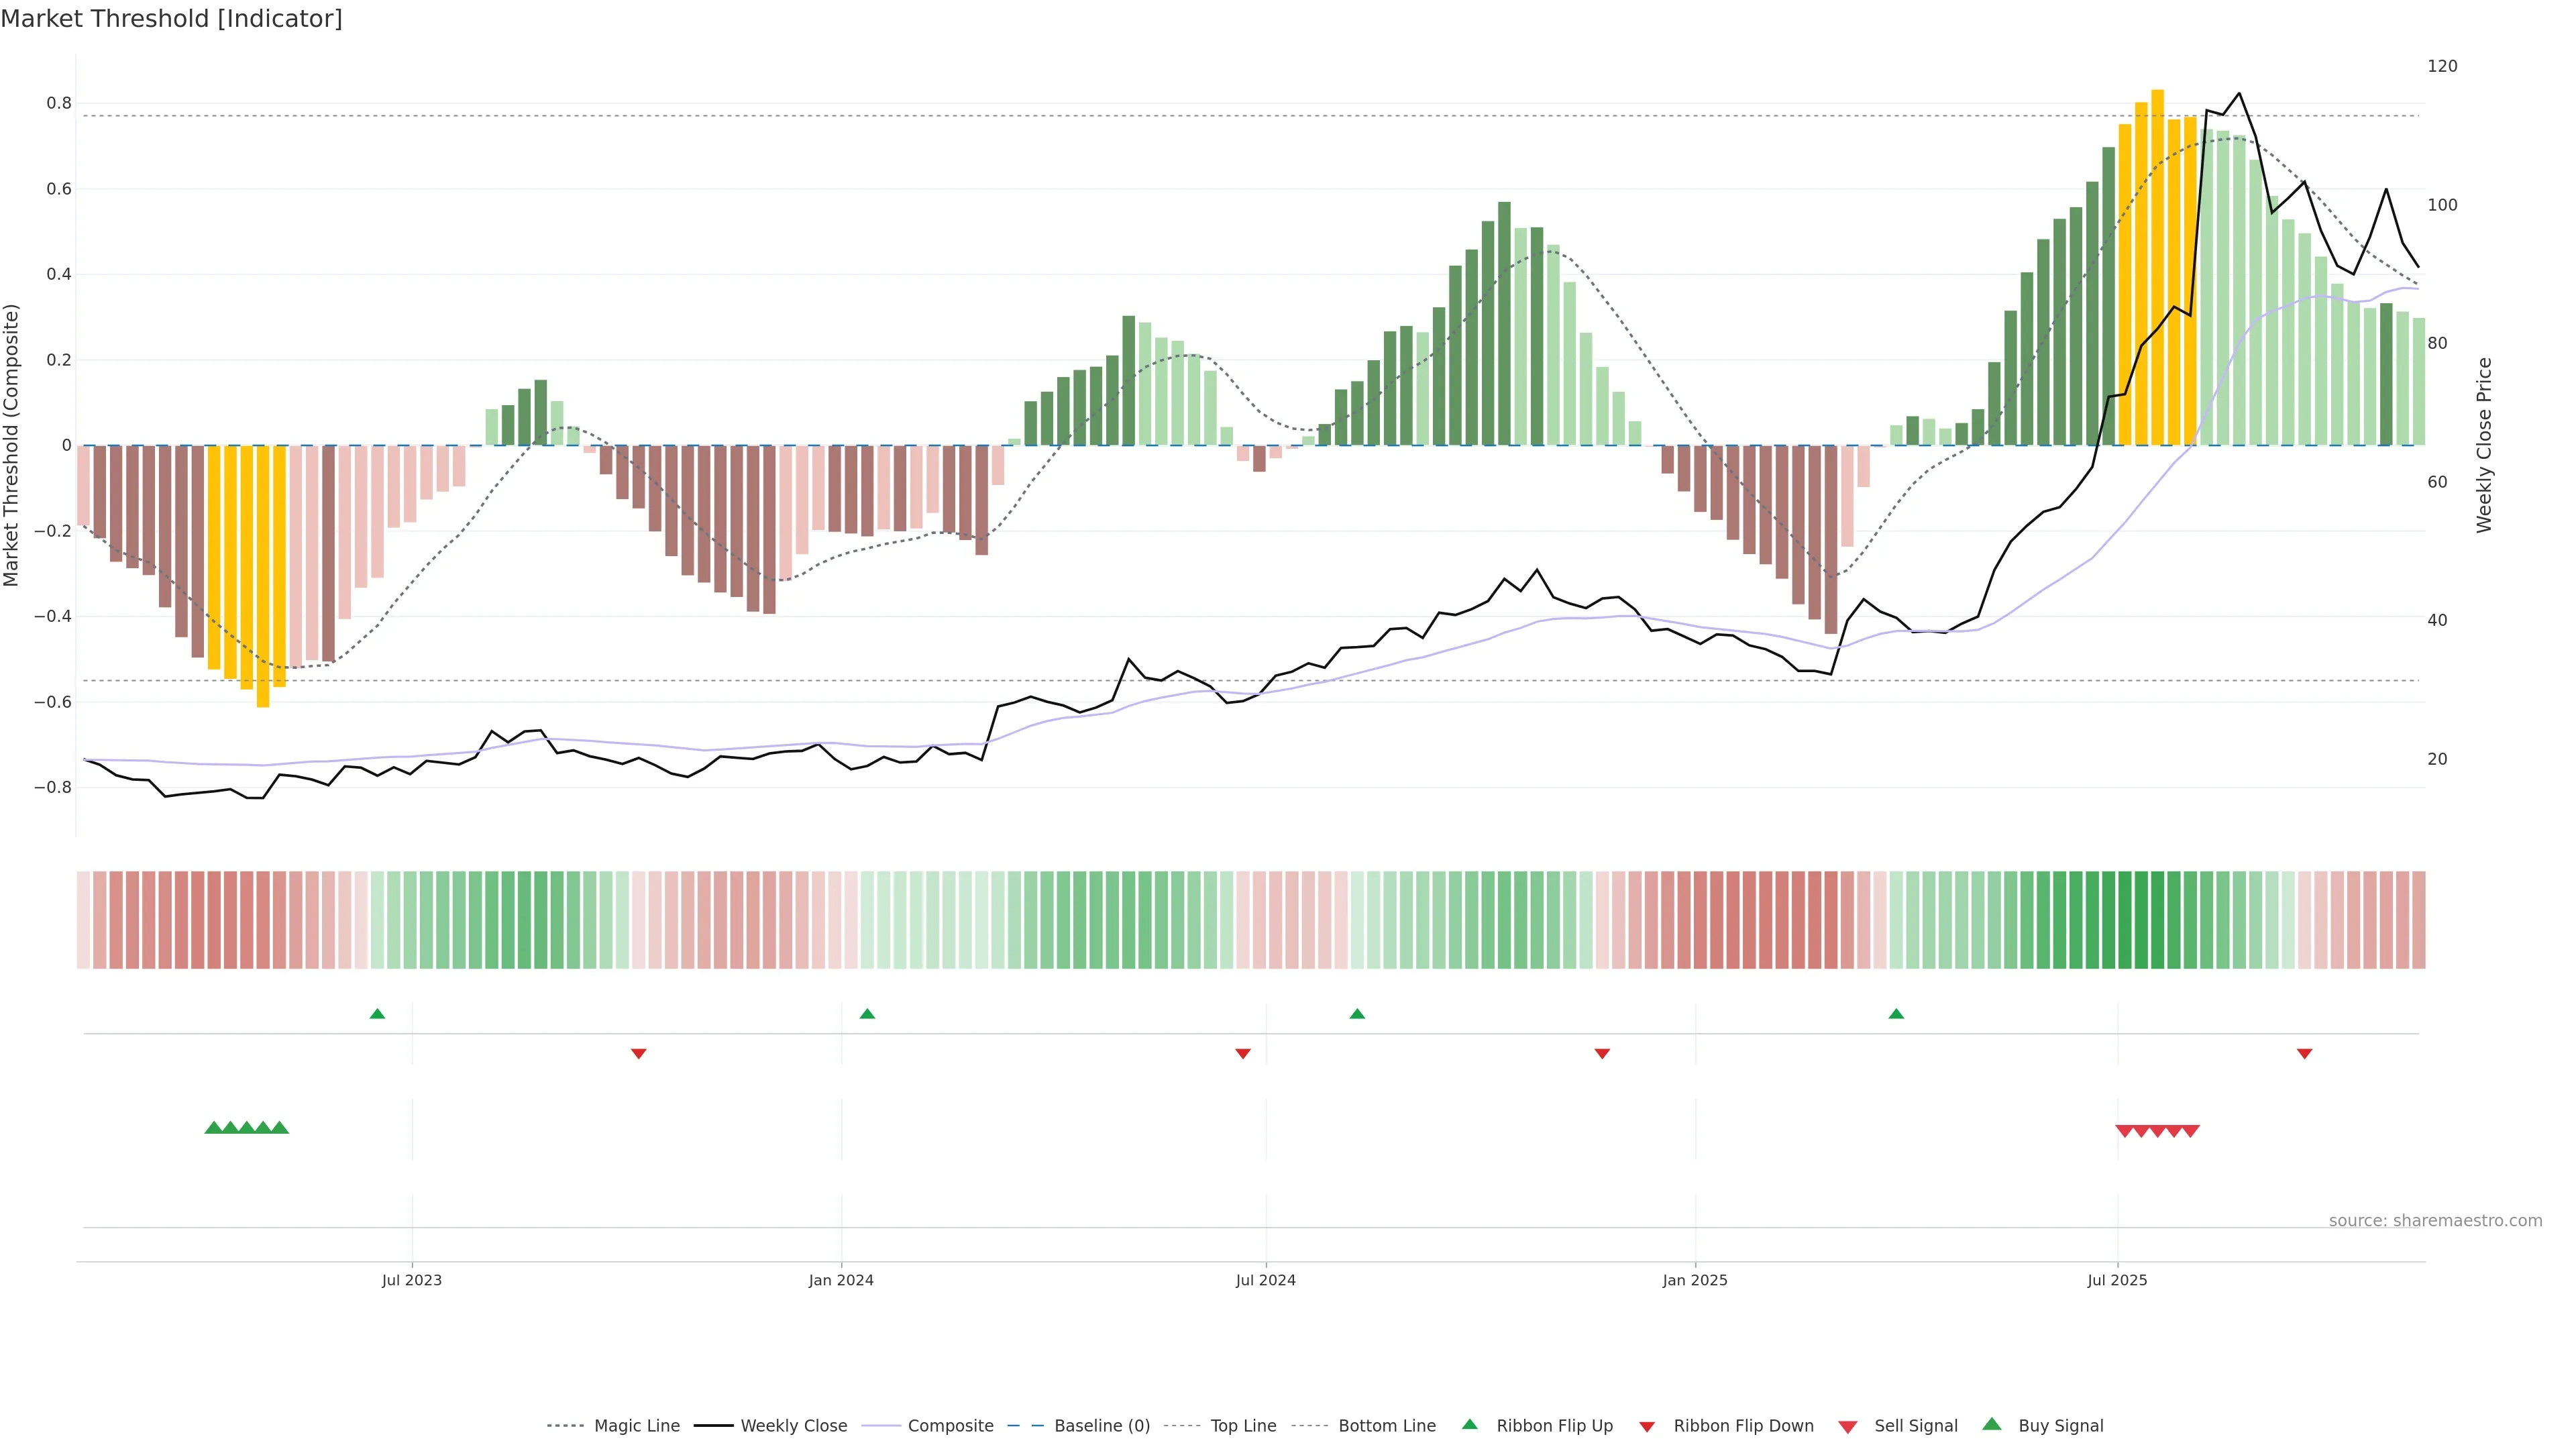Click the Jul 2025 x-axis label
This screenshot has width=2576, height=1449.
coord(2117,1280)
